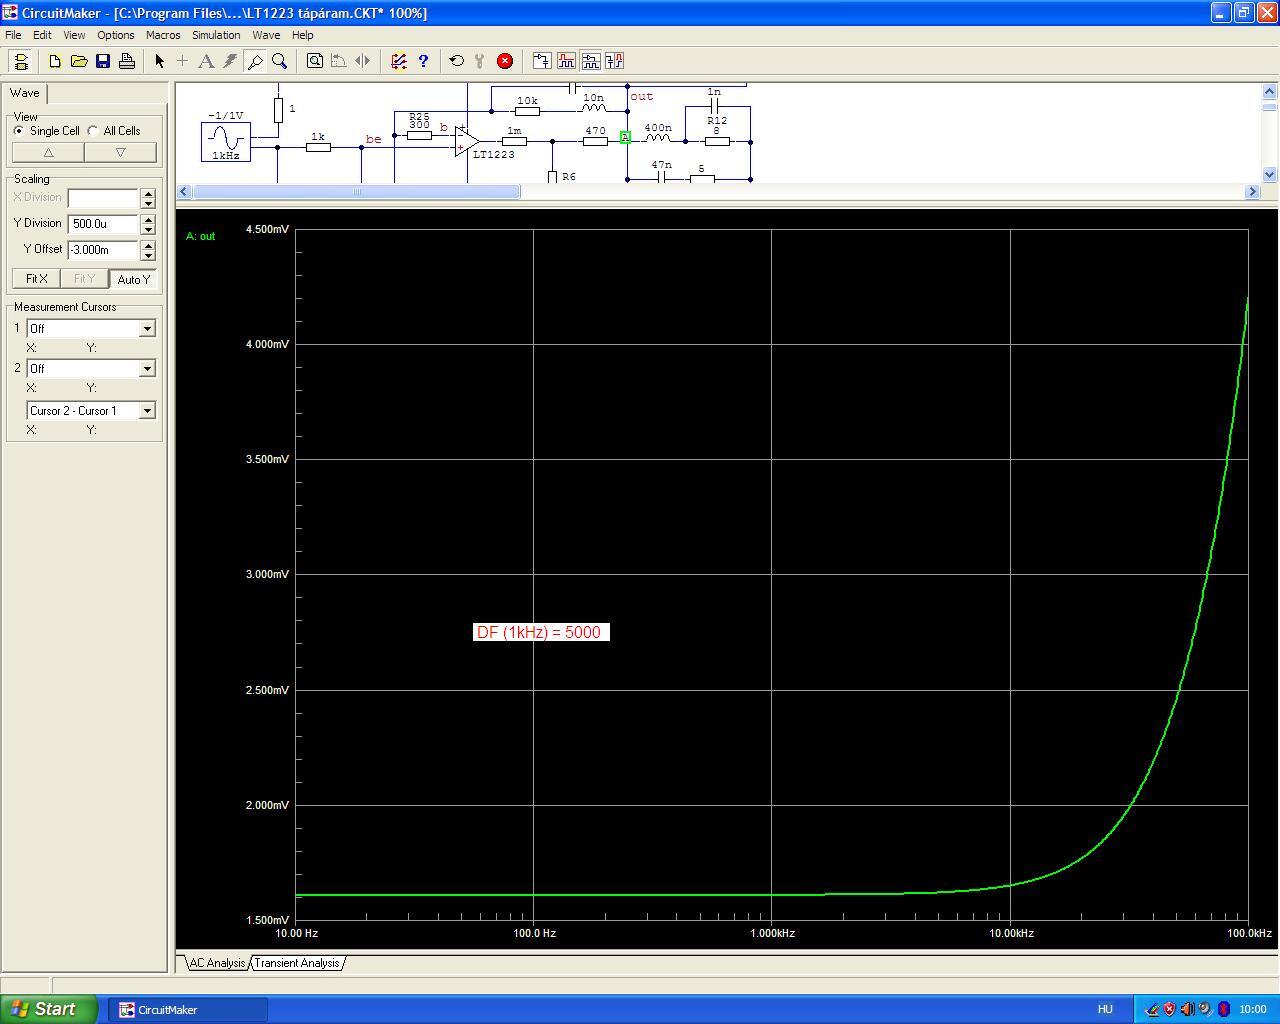Open Measurement Cursor 1 dropdown
This screenshot has width=1280, height=1024.
click(x=147, y=328)
